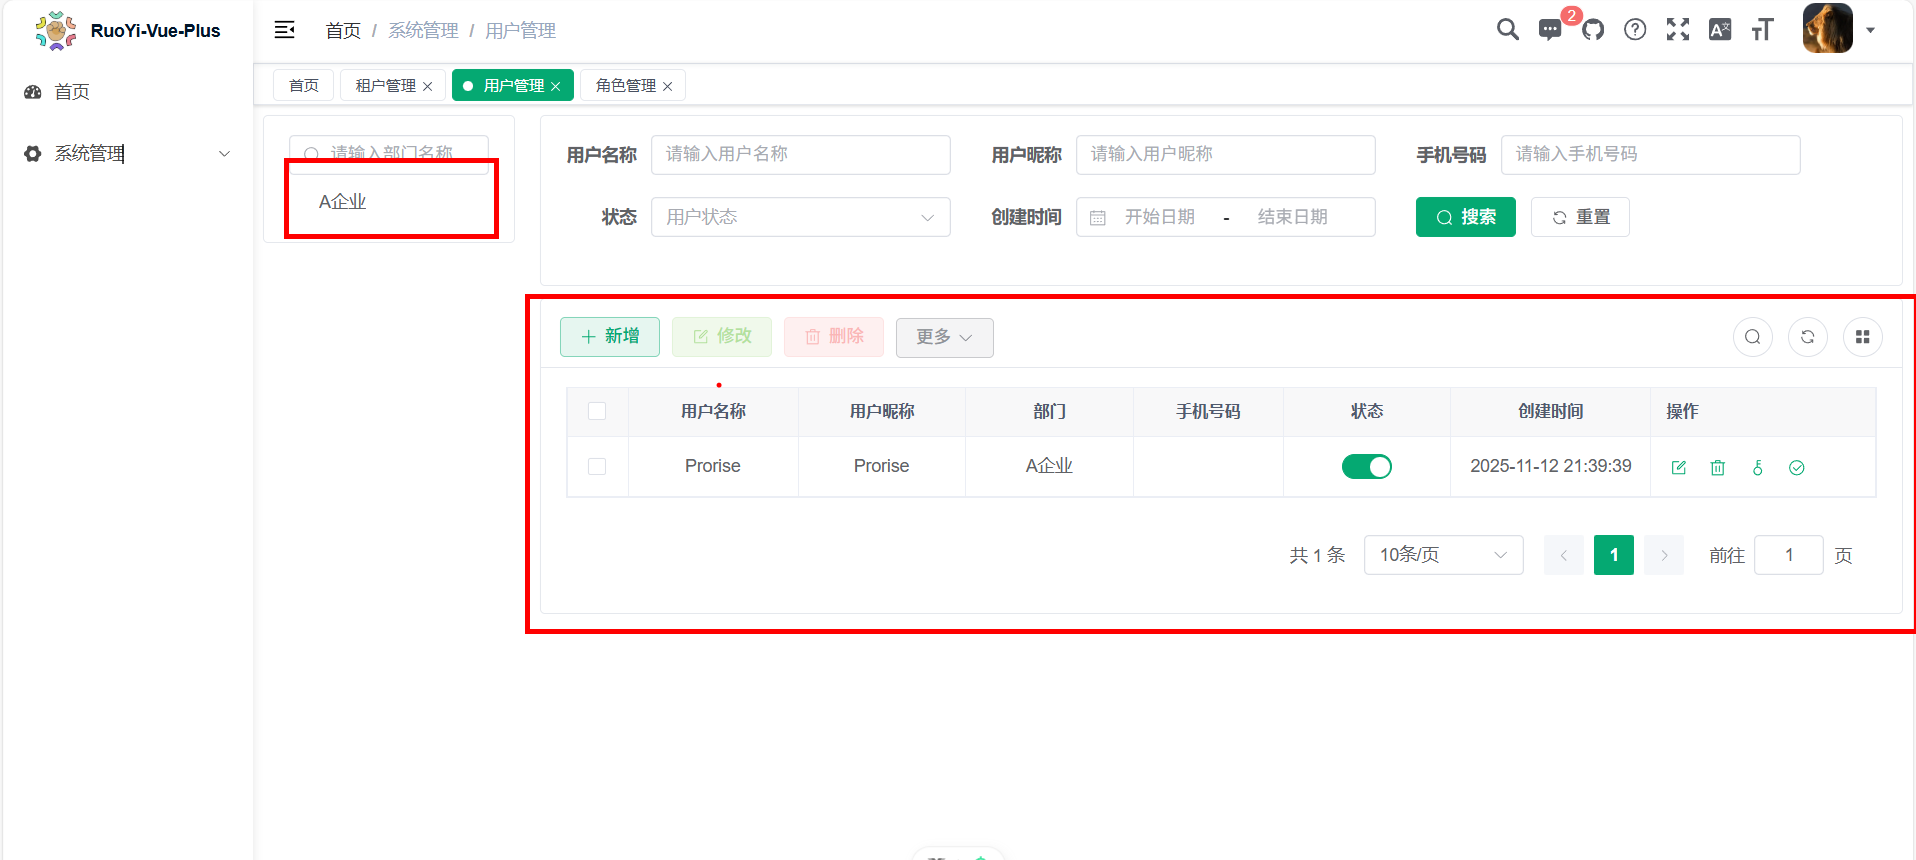Click the green 搜索 button
Image resolution: width=1916 pixels, height=860 pixels.
point(1465,217)
